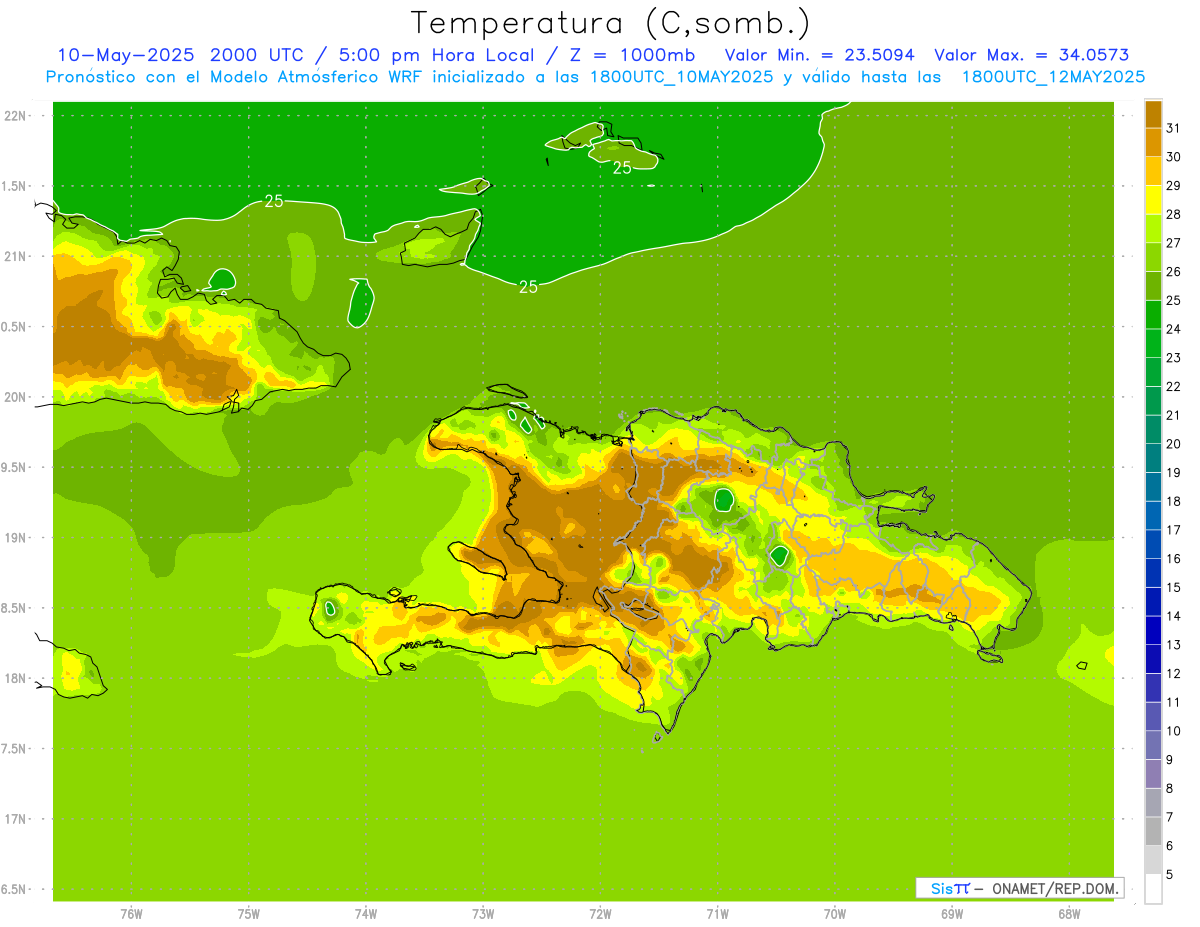
Task: Select the 'Valor Max. = 34.0573' value
Action: point(1032,55)
